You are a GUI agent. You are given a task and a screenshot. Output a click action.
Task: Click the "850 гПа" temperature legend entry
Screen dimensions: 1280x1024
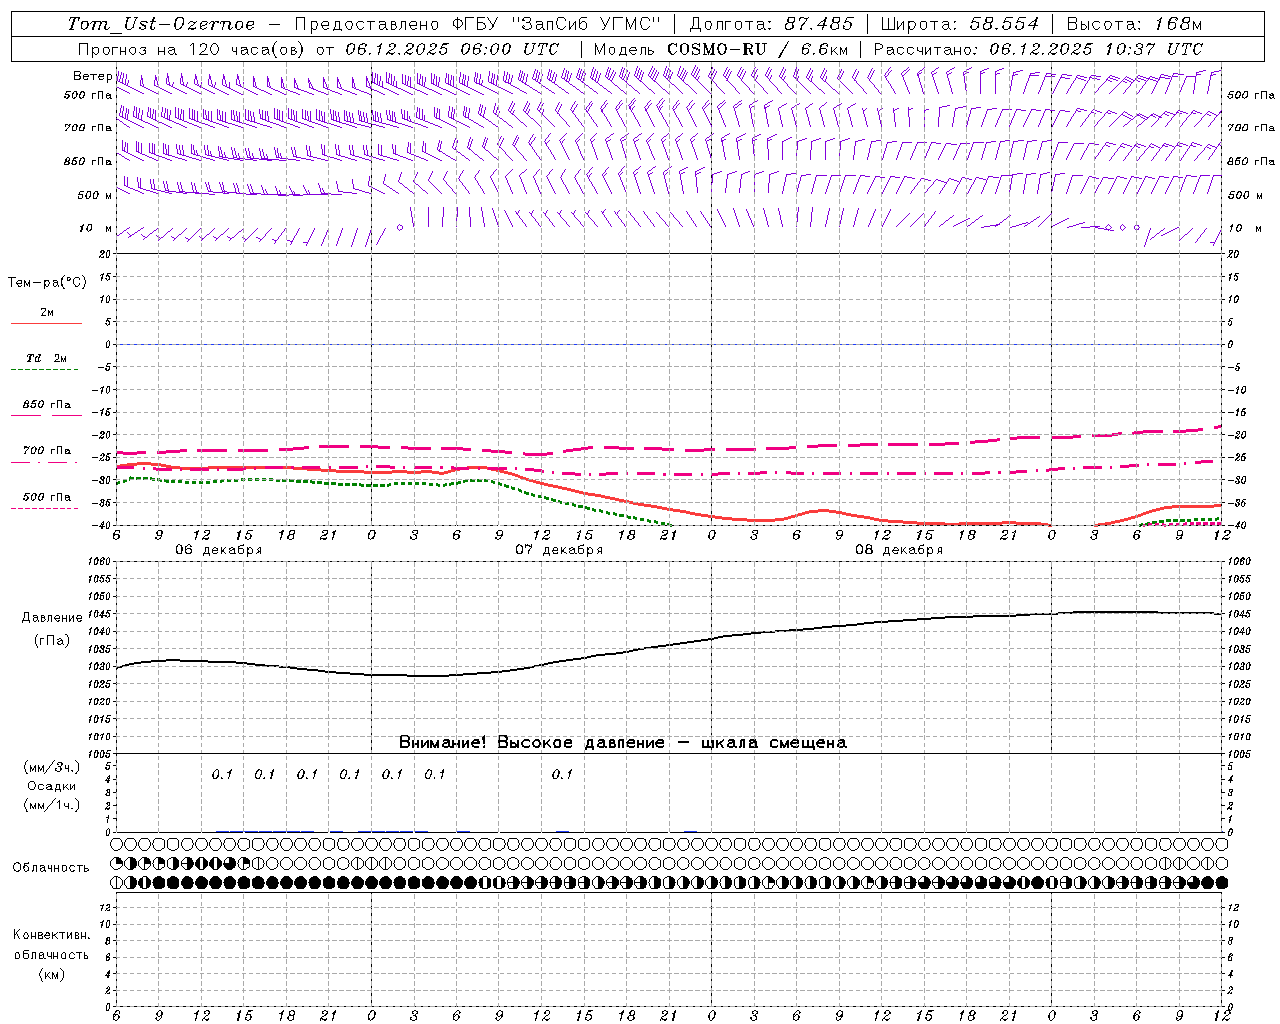coord(47,405)
